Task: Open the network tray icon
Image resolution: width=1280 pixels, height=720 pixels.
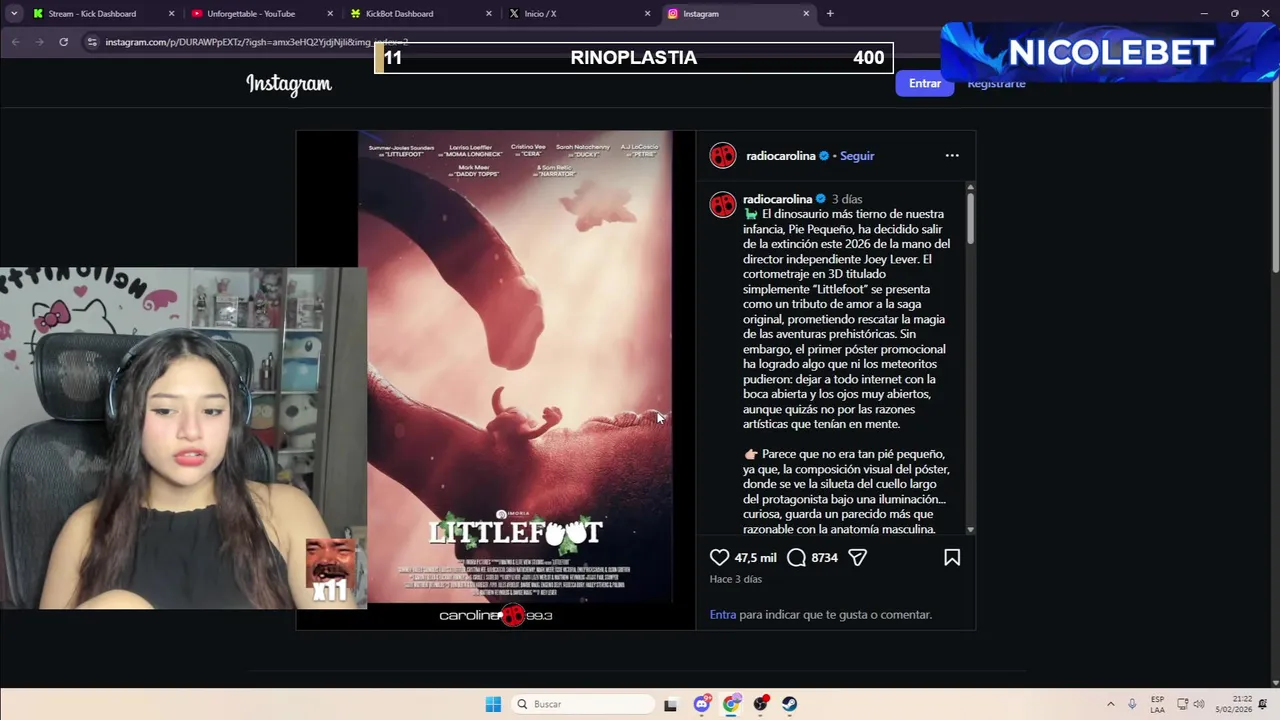Action: 1182,704
